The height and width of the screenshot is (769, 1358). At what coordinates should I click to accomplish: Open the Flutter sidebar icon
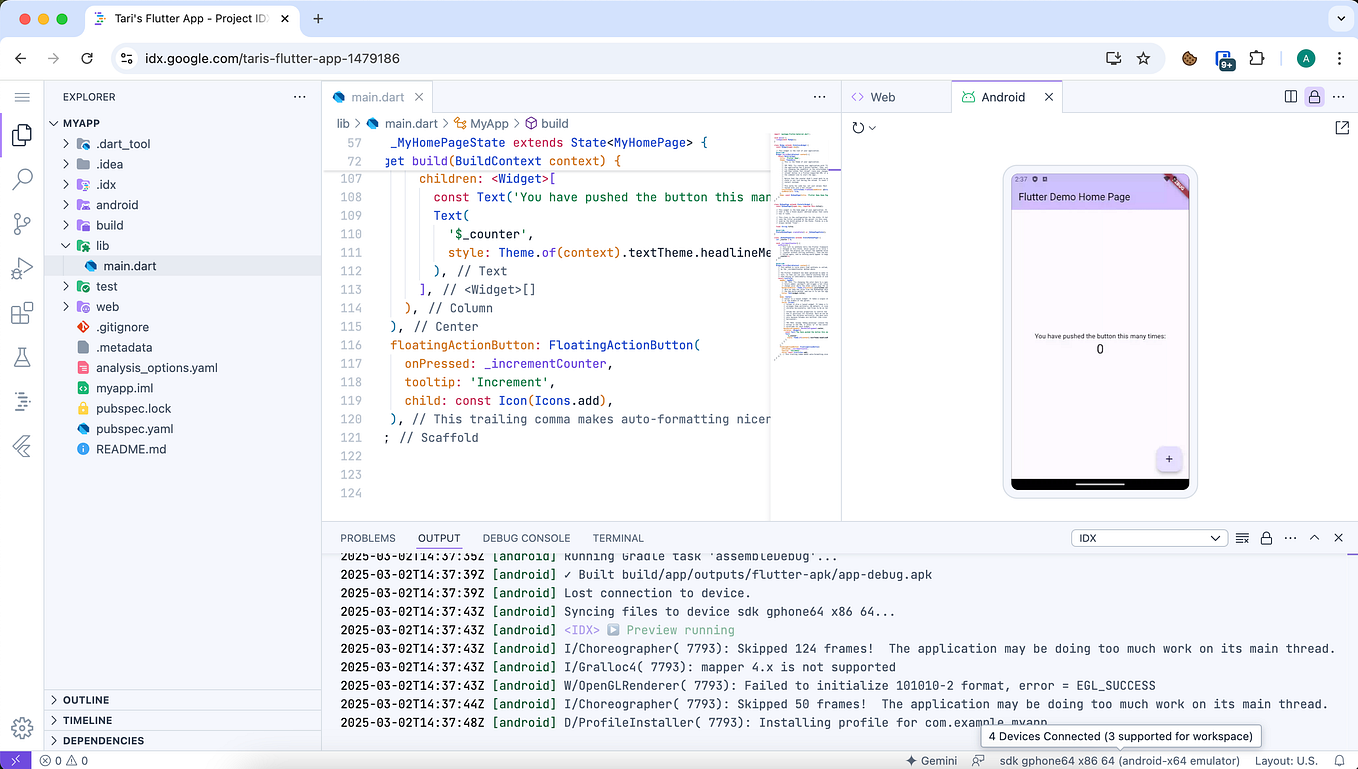click(22, 447)
